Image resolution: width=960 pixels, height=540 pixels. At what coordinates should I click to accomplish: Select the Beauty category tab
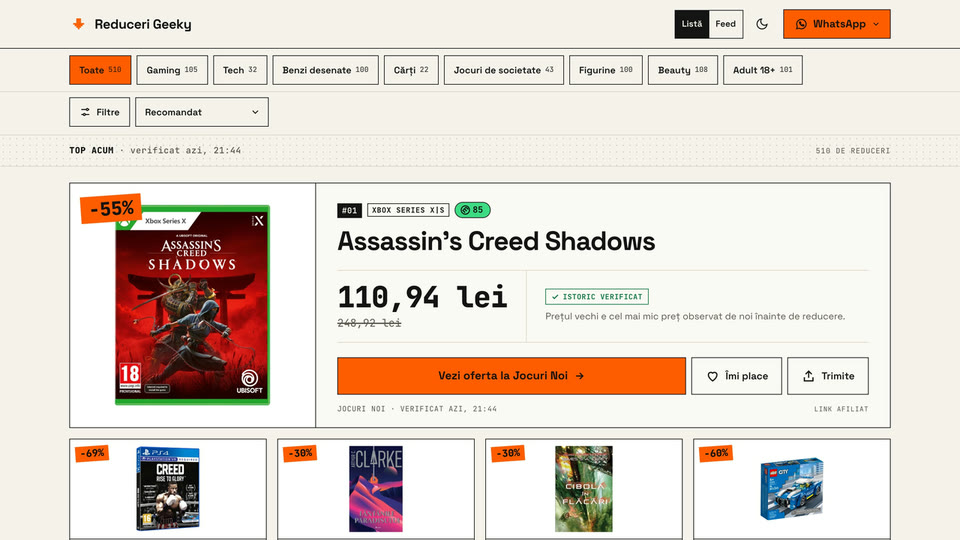683,70
